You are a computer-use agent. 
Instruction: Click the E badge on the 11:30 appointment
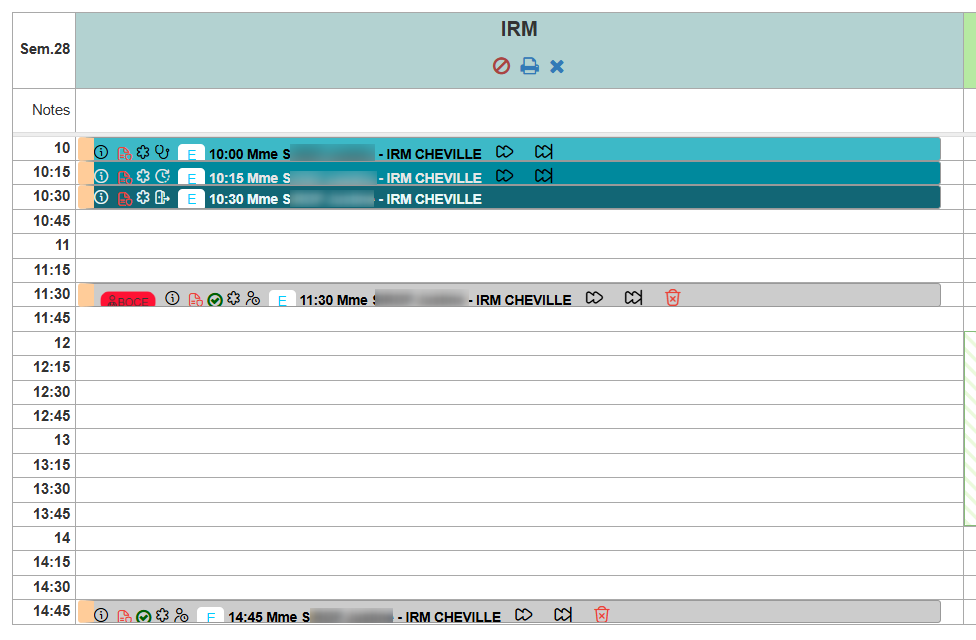[282, 299]
